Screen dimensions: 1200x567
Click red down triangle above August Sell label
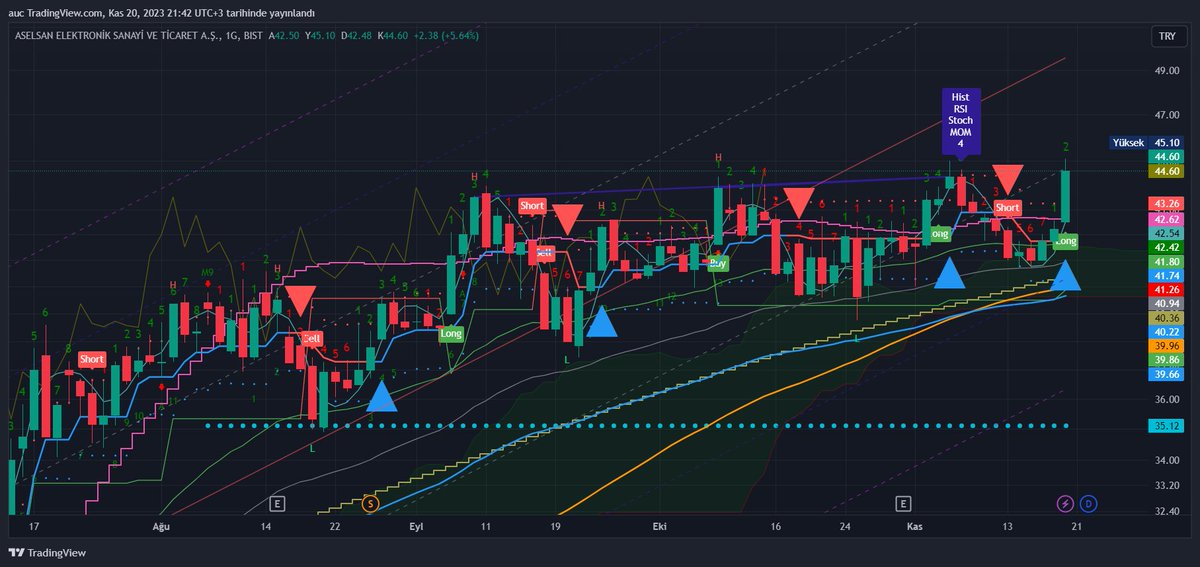point(299,300)
